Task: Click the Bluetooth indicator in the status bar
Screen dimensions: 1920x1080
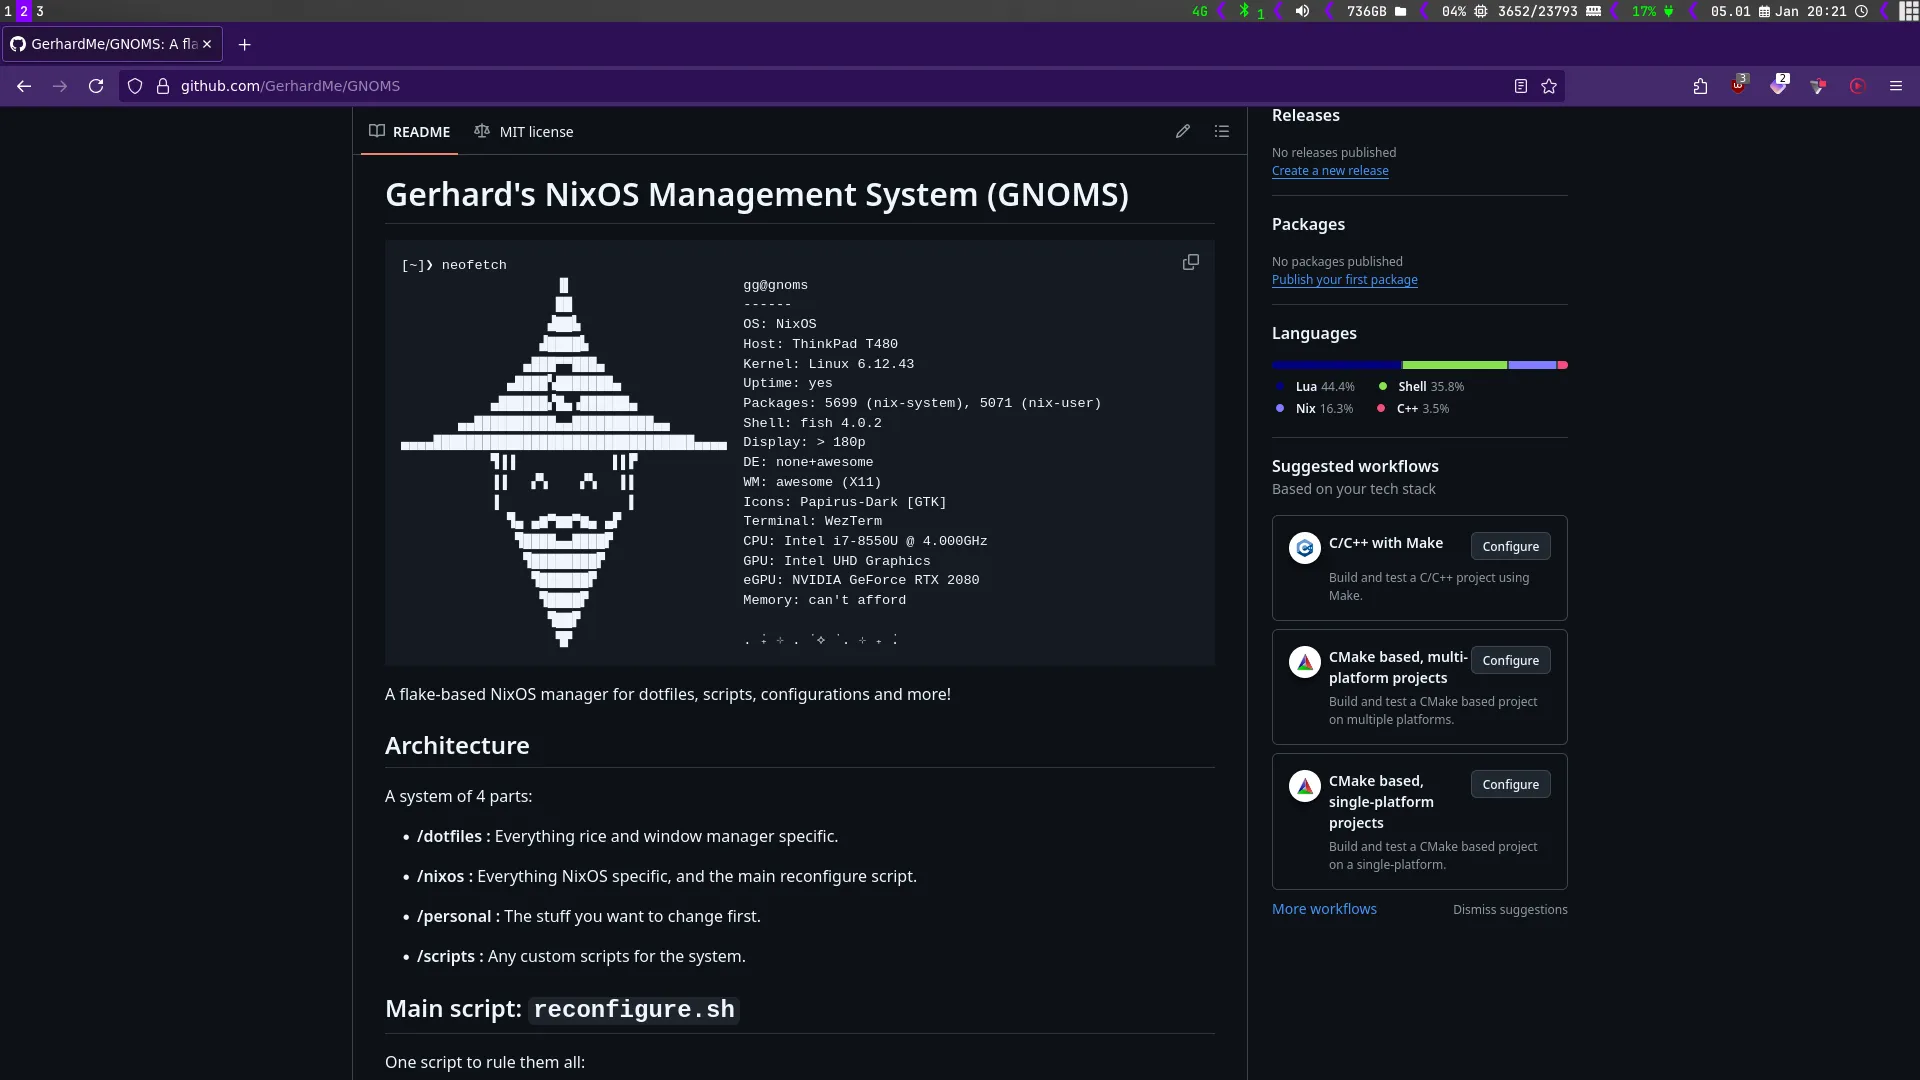Action: click(x=1245, y=11)
